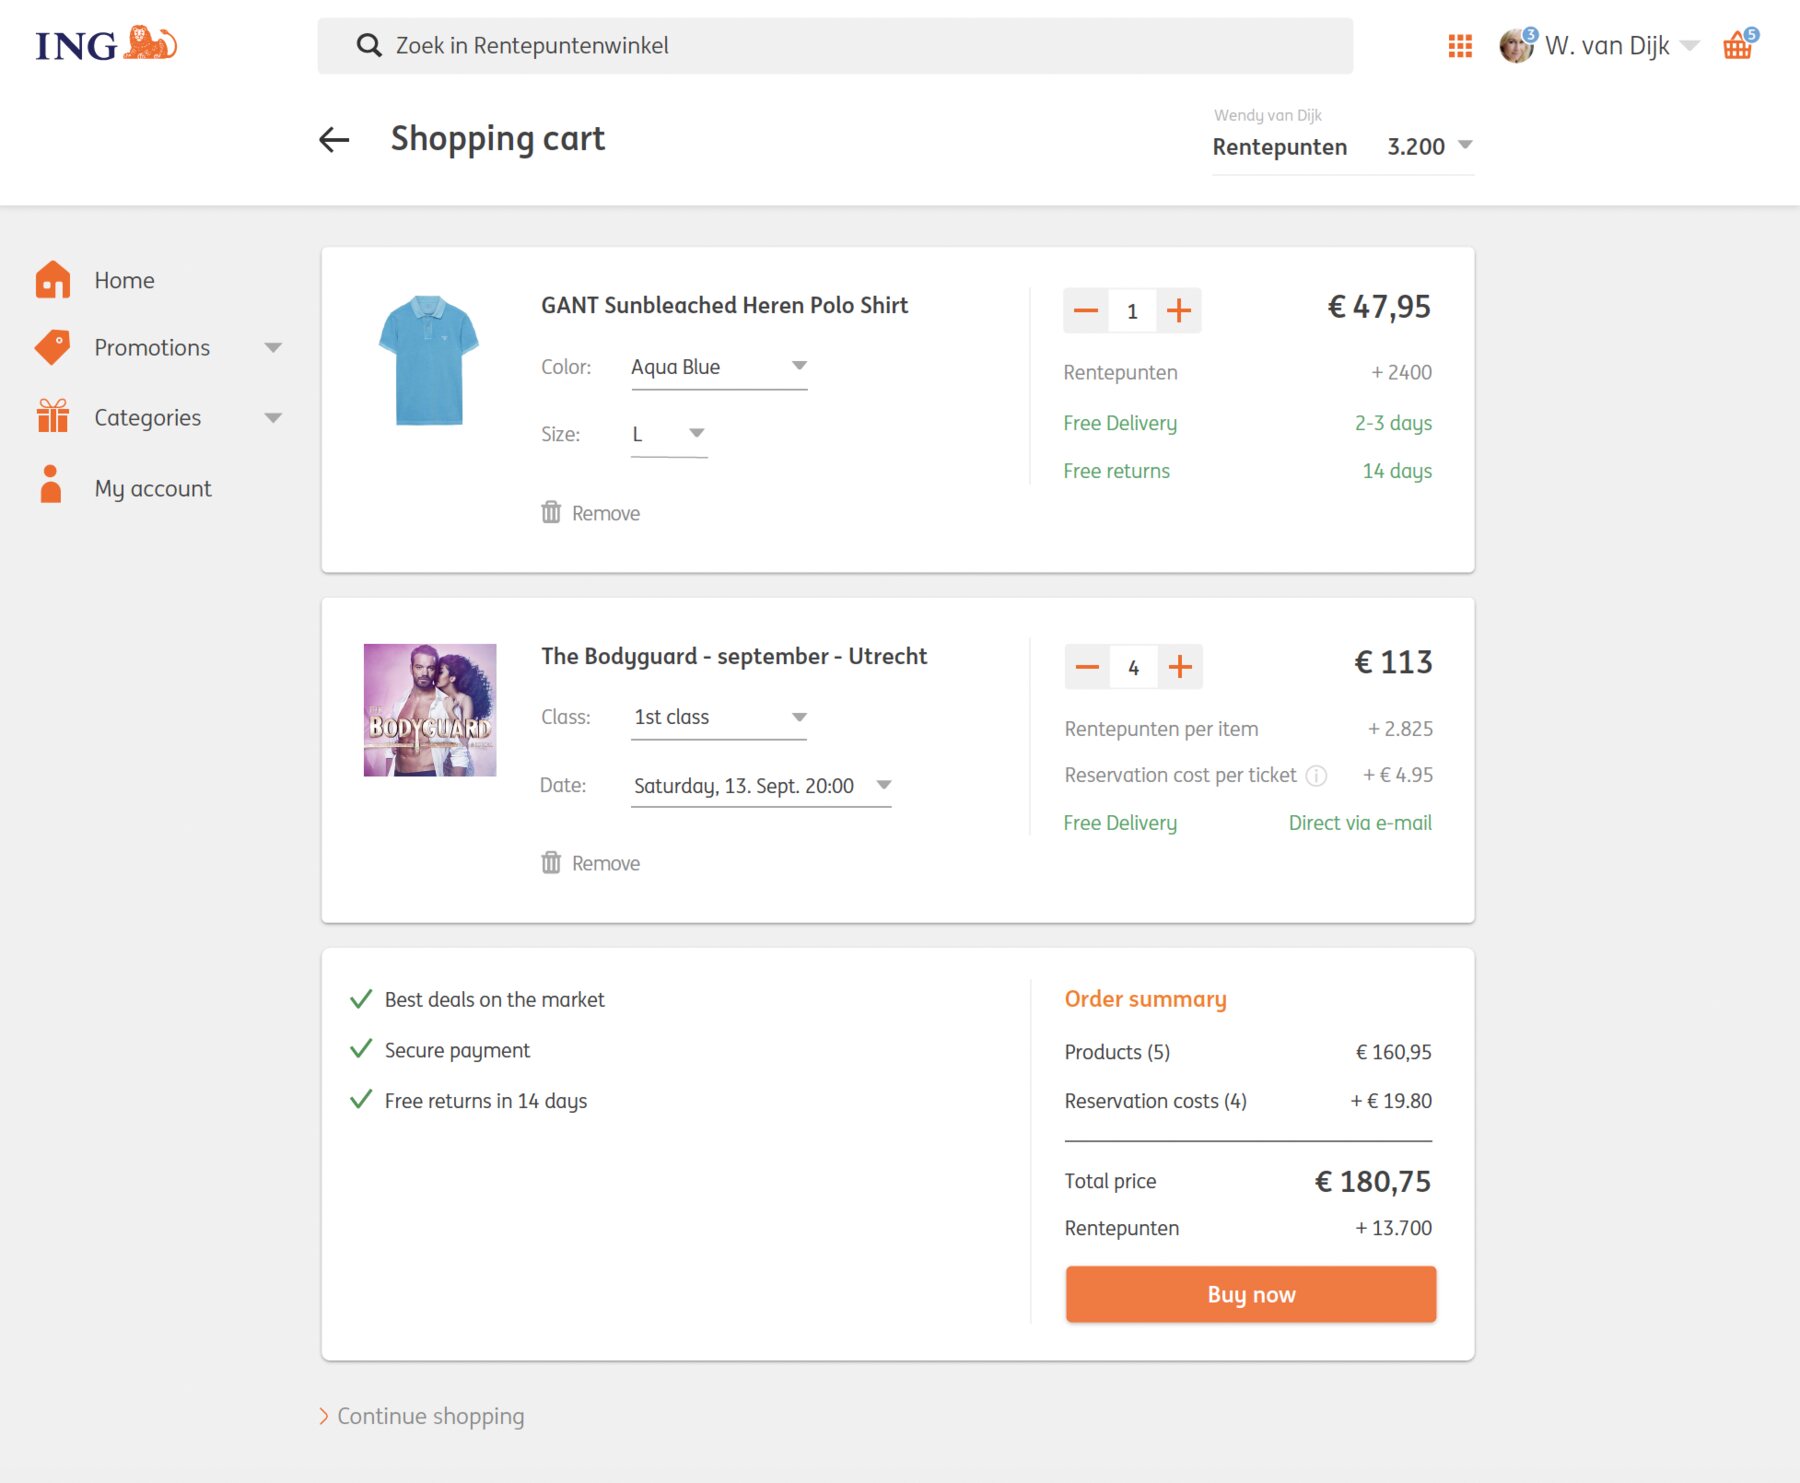Open My account in the sidebar

[153, 489]
